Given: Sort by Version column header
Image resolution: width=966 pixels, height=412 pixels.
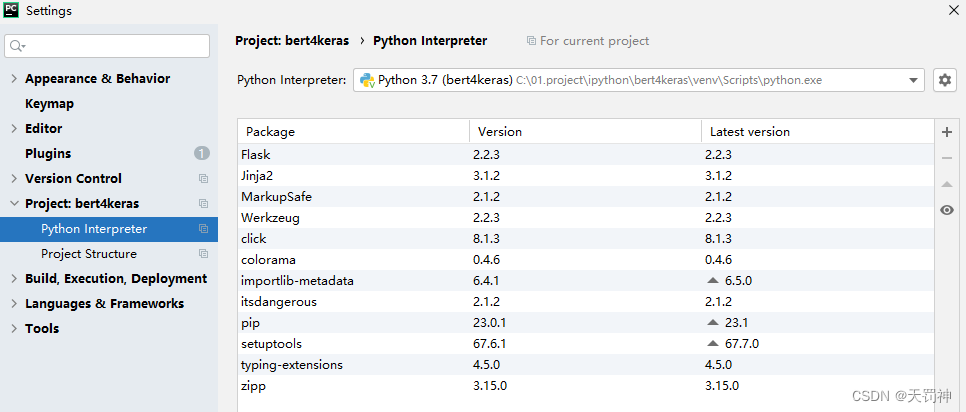Looking at the screenshot, I should pyautogui.click(x=585, y=132).
